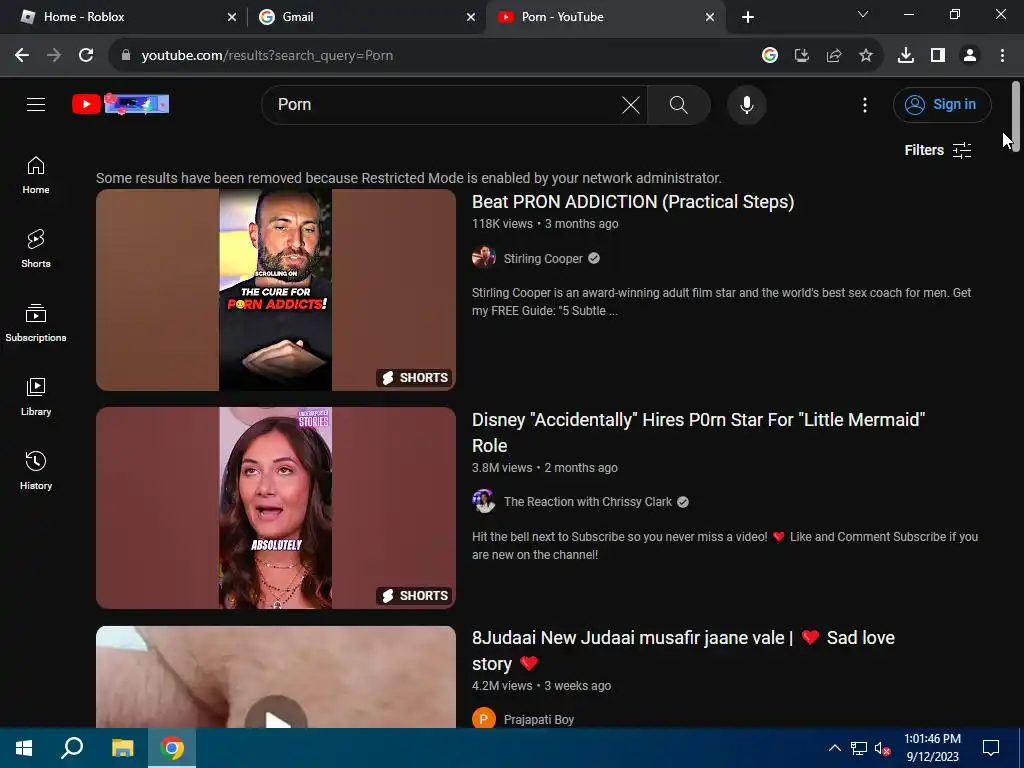Viewport: 1024px width, 768px height.
Task: Show hidden system tray icons
Action: coord(835,748)
